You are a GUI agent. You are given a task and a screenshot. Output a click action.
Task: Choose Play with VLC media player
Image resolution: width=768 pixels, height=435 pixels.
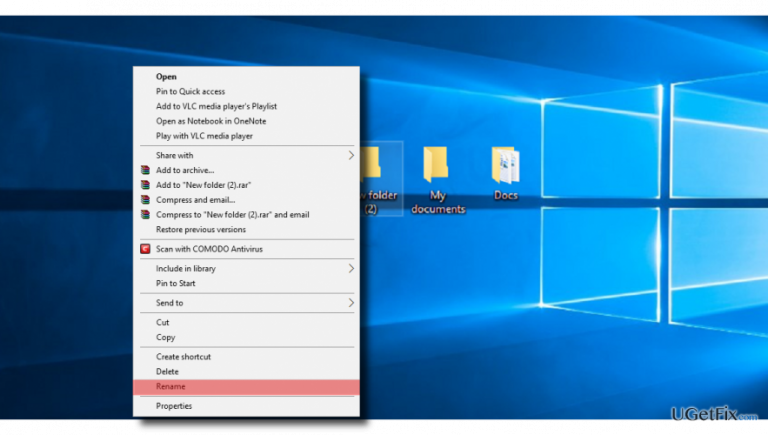coord(246,136)
